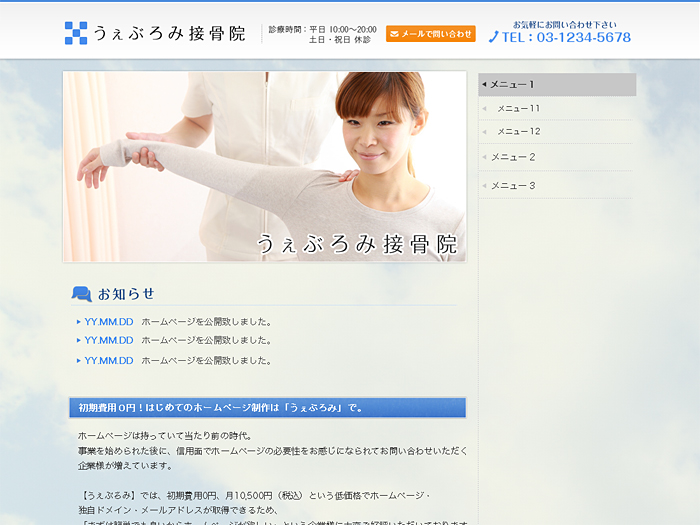Screen dimensions: 700x525
Task: Click the triangle bullet of the first news row
Action: pyautogui.click(x=79, y=322)
